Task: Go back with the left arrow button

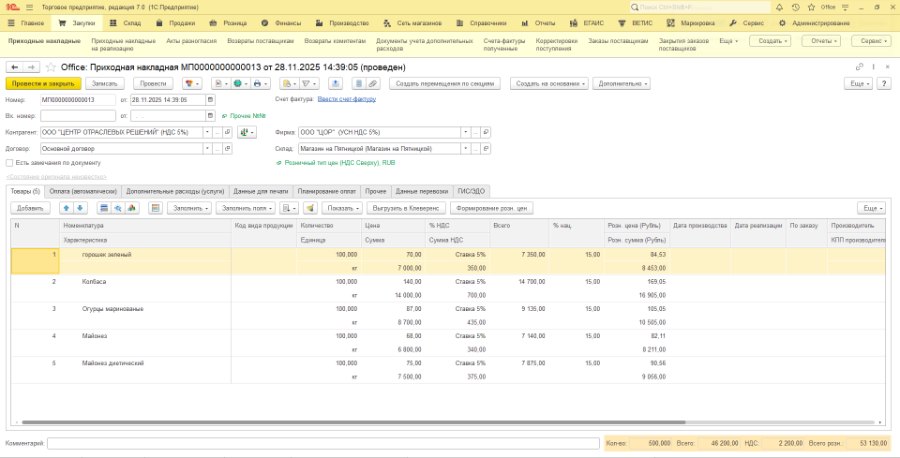Action: (15, 67)
